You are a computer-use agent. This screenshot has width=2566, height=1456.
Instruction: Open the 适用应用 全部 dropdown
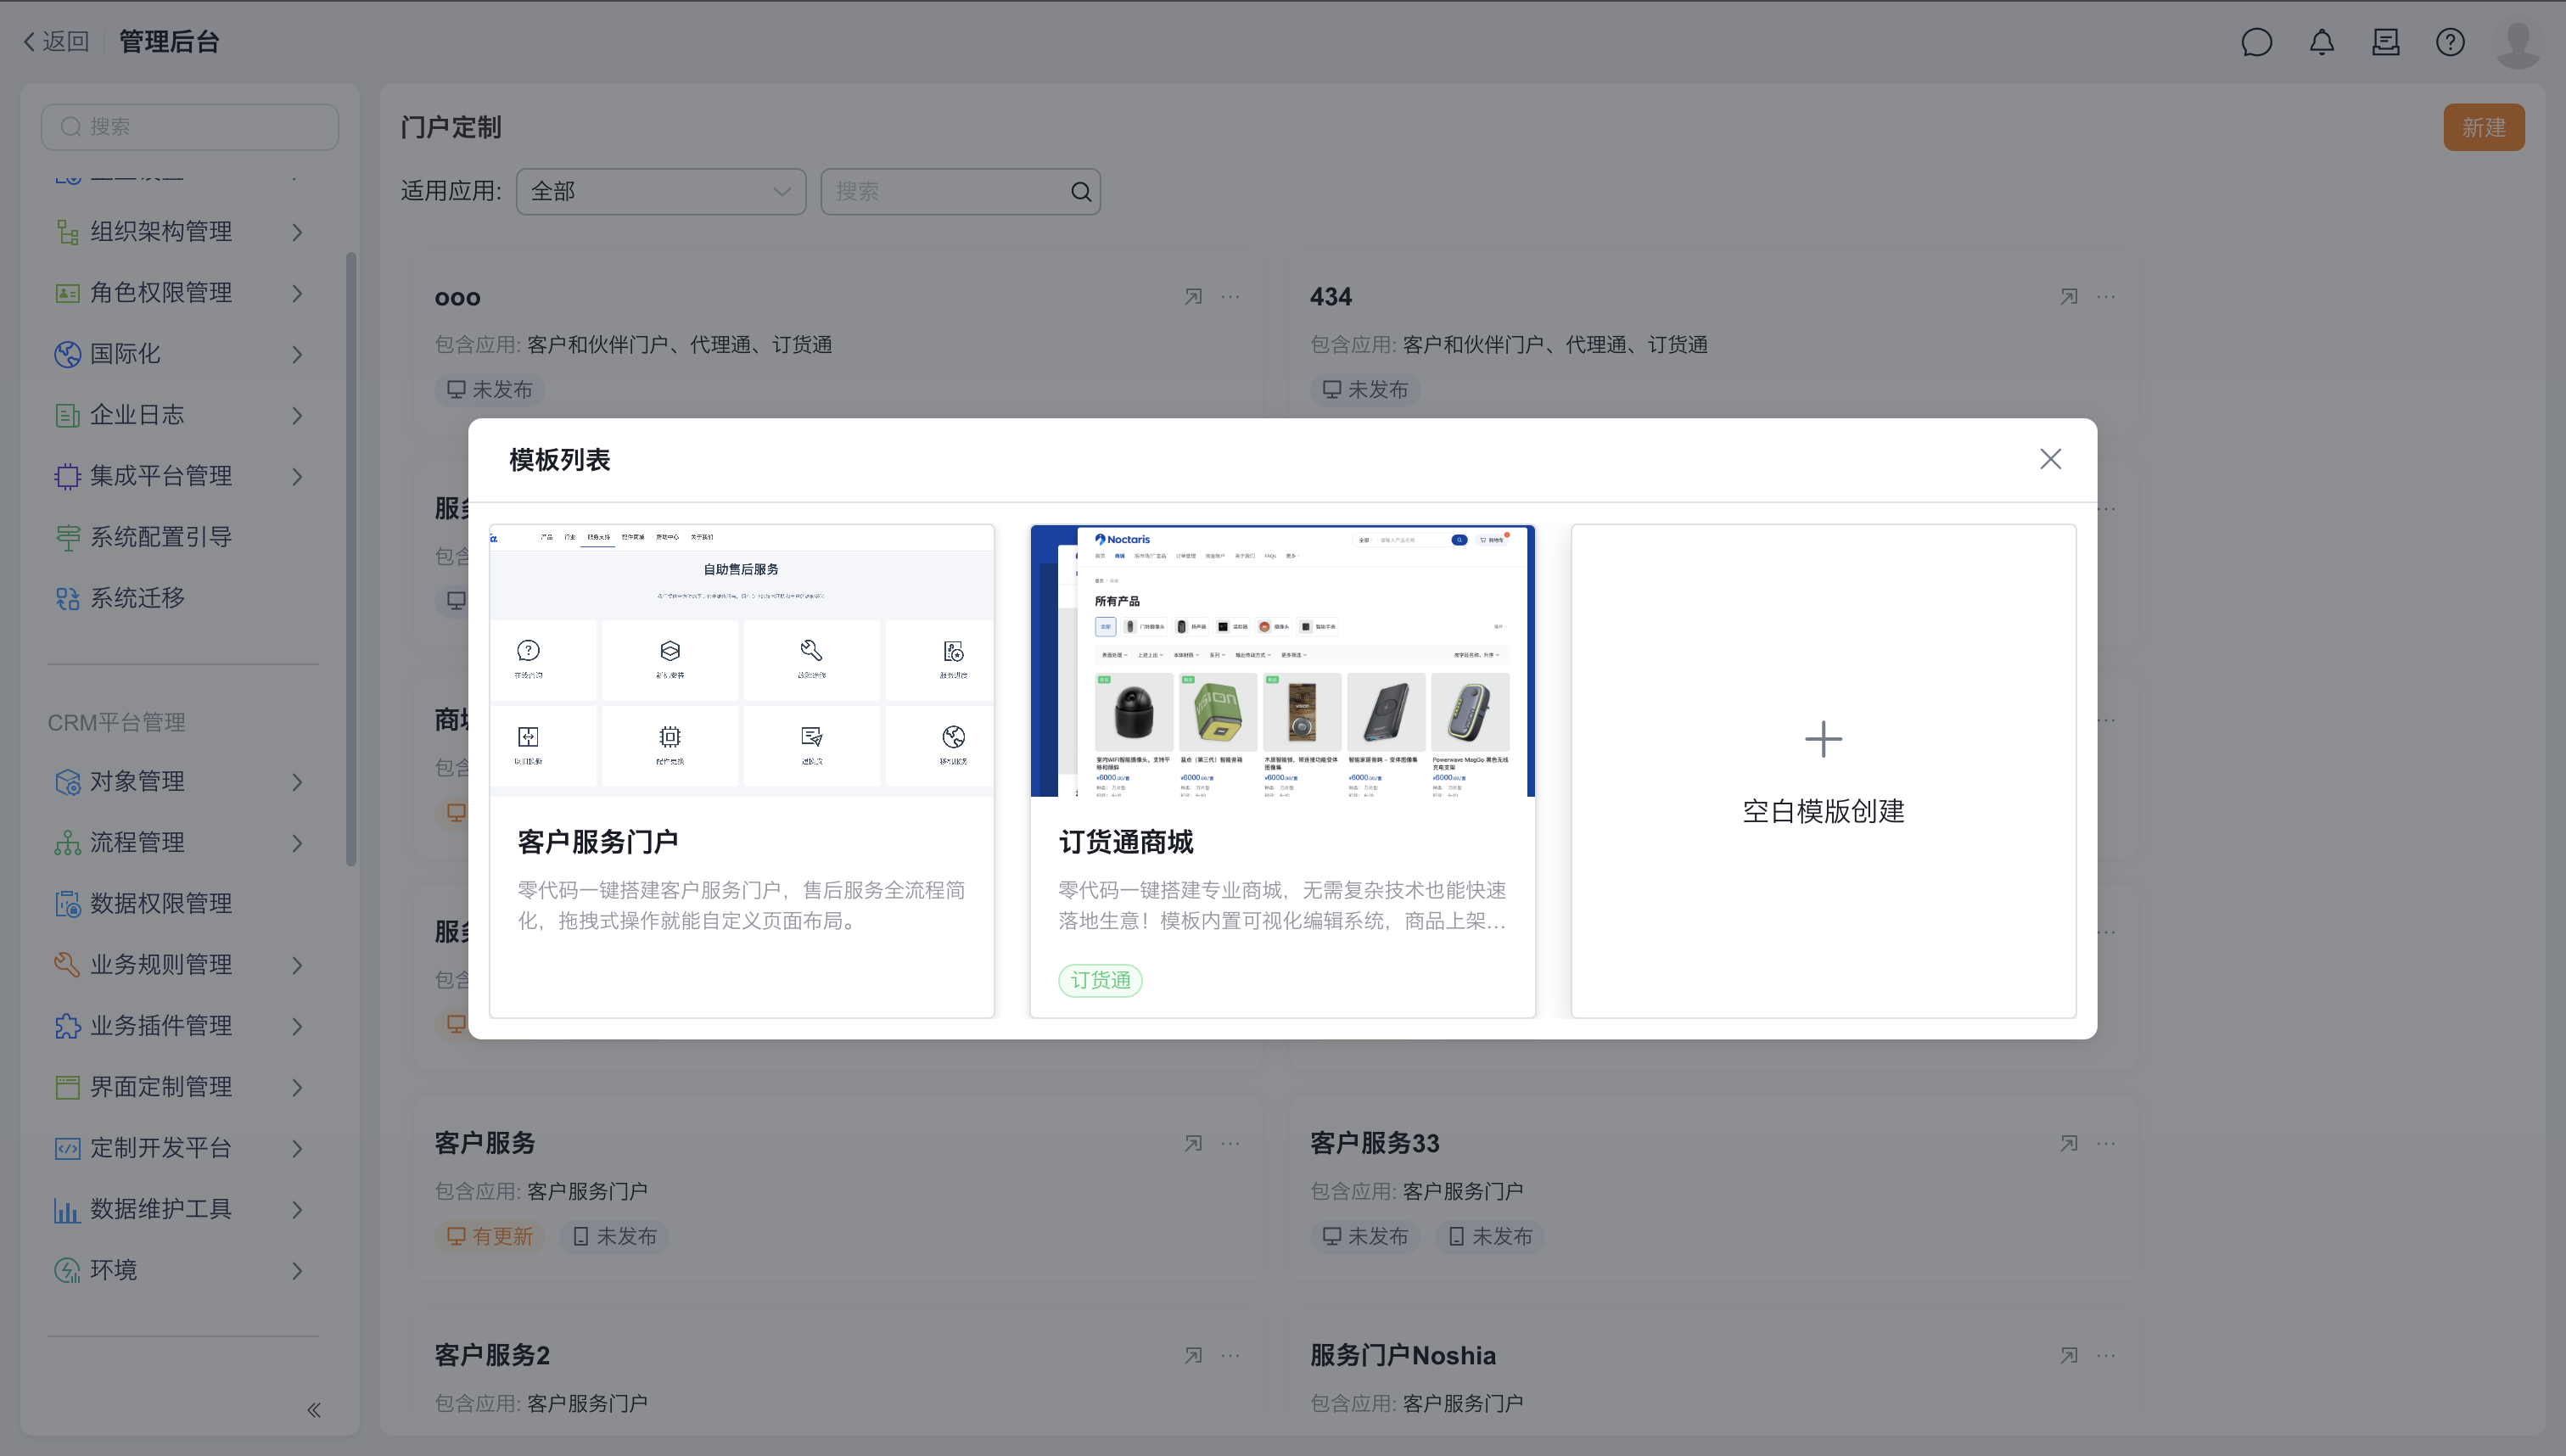pyautogui.click(x=660, y=192)
